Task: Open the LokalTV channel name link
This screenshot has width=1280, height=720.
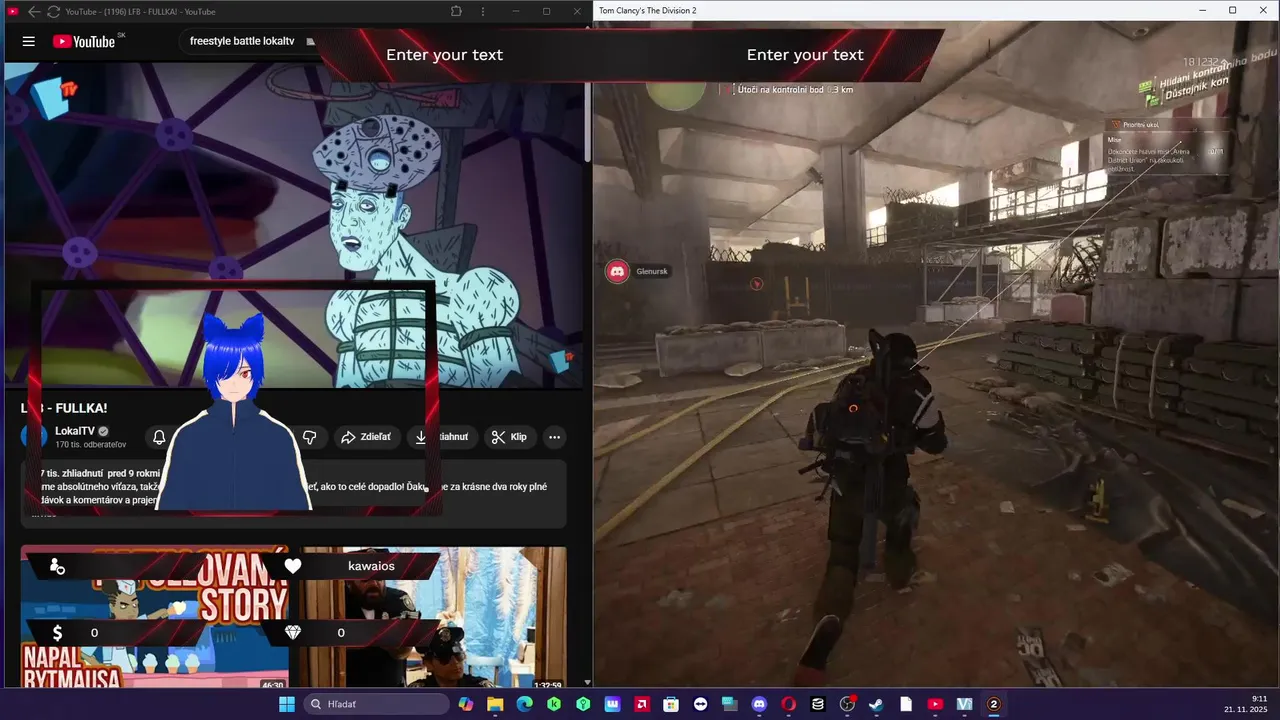Action: tap(75, 431)
